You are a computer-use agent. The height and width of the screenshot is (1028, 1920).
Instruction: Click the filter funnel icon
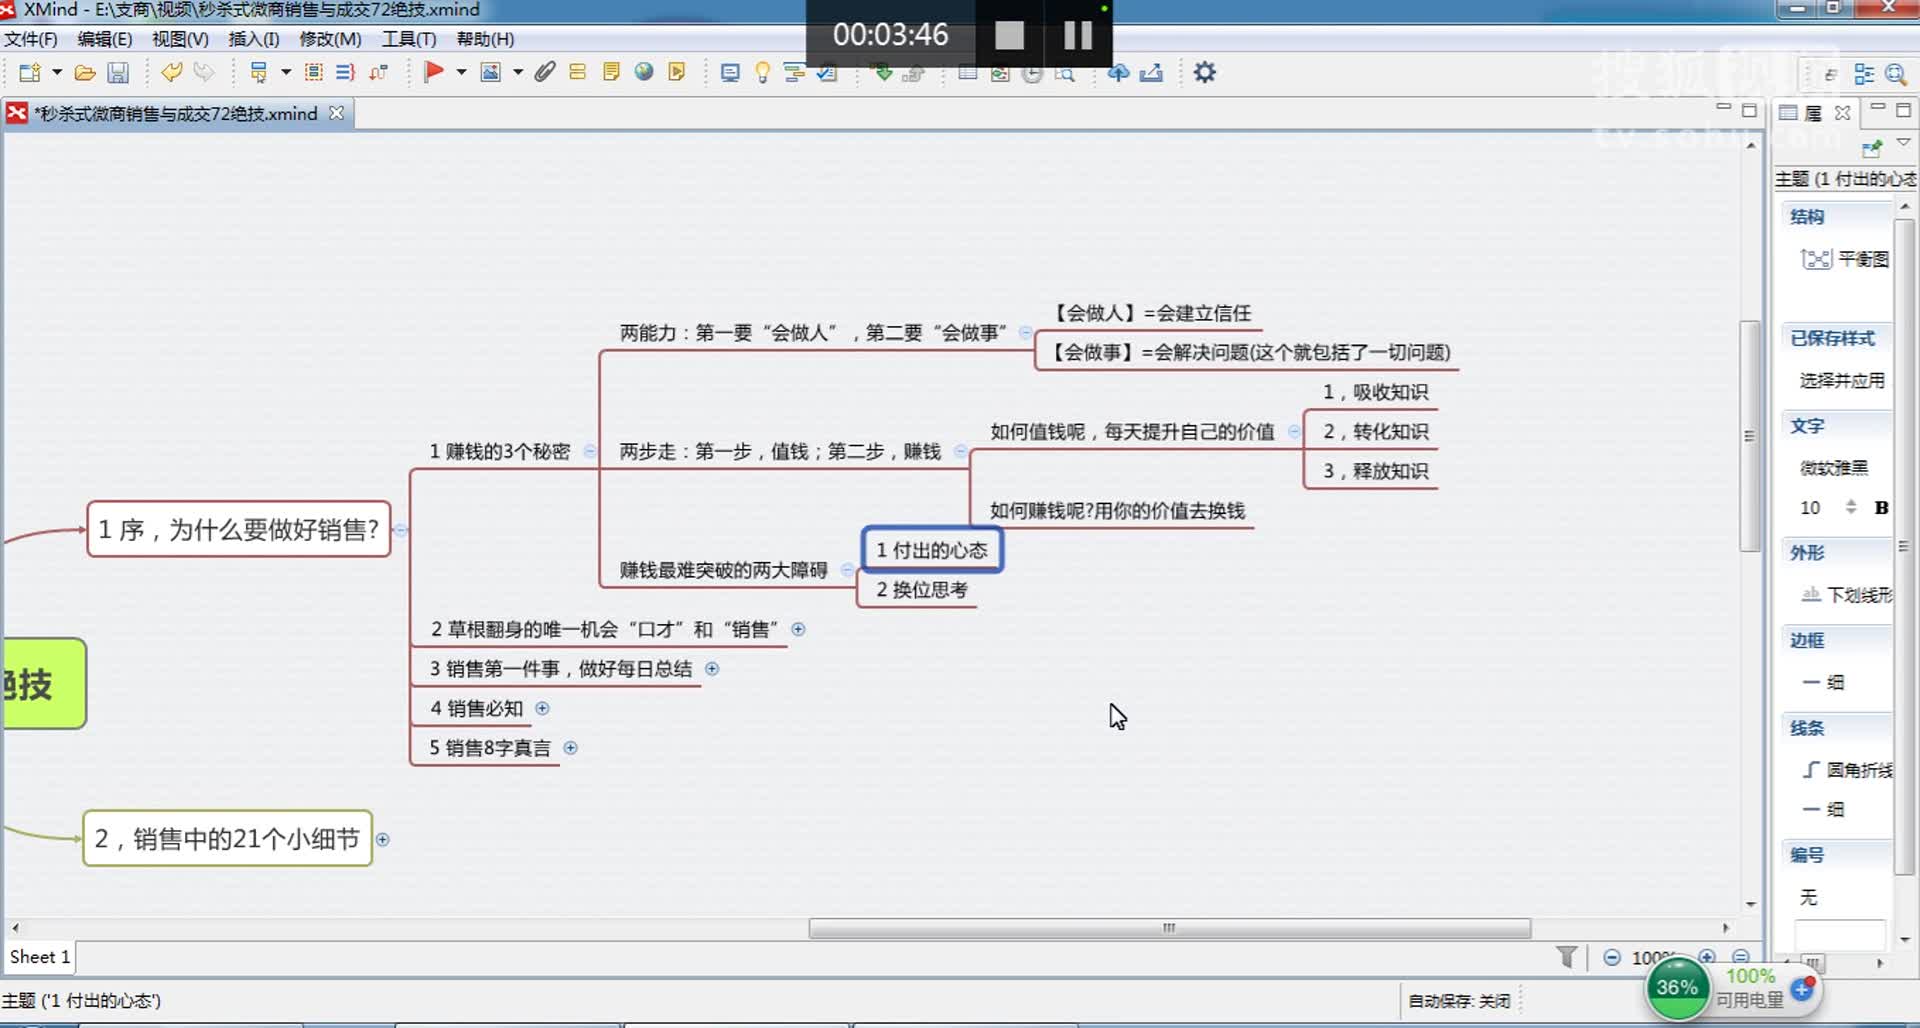click(x=1567, y=957)
